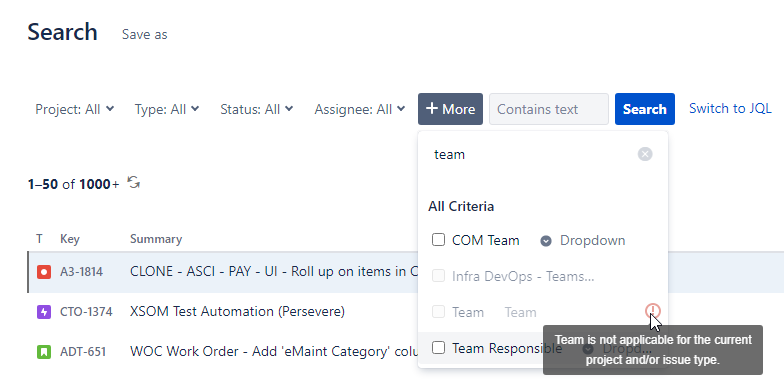Open the Type: All filter dropdown
The image size is (784, 383).
[167, 109]
